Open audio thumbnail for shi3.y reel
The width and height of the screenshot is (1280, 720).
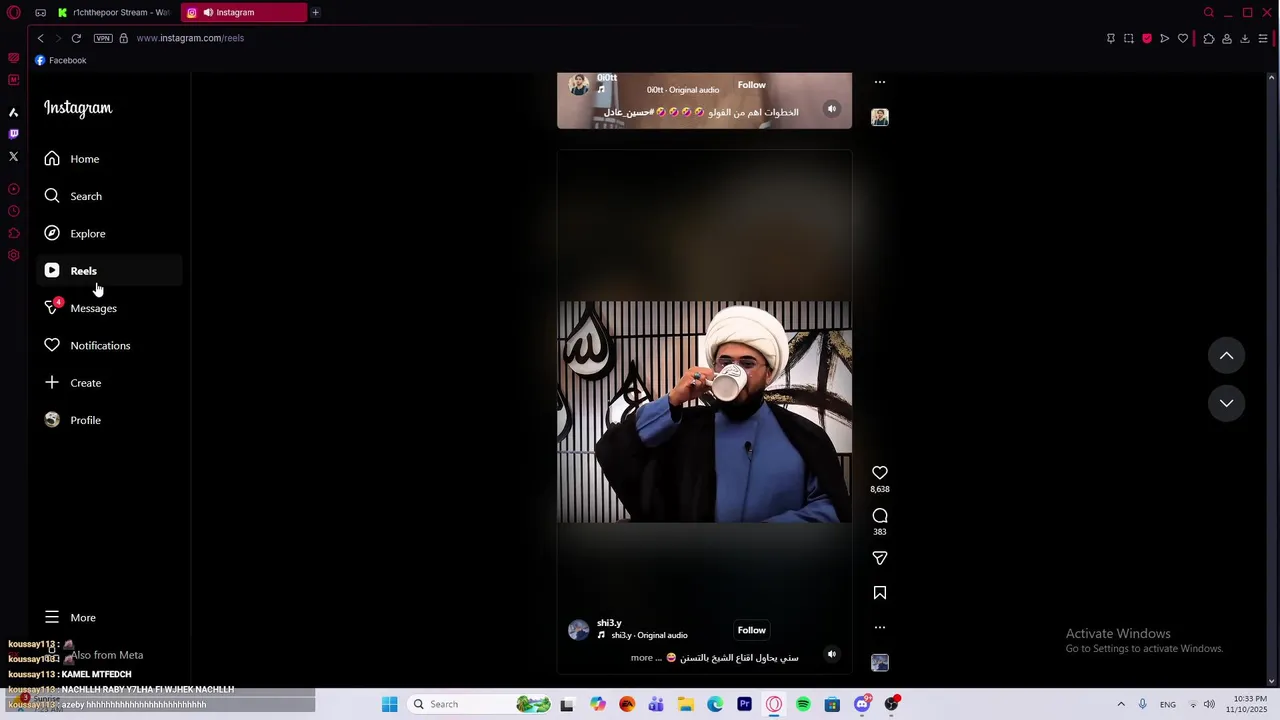[x=880, y=663]
